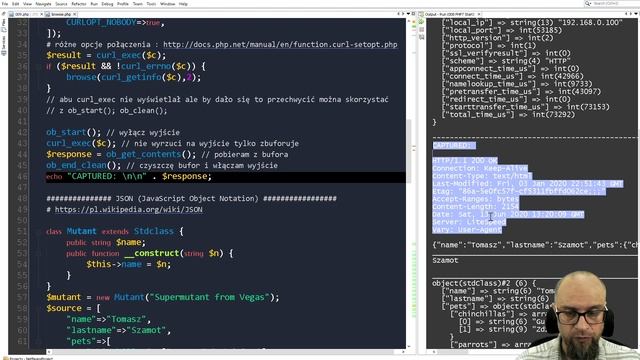Click the highlighted echo "CAPTURED:" line

[226, 177]
